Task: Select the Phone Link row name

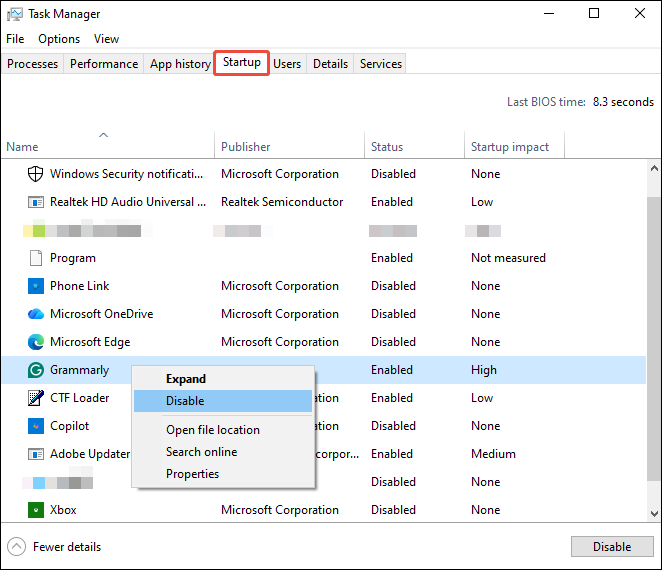Action: coord(80,286)
